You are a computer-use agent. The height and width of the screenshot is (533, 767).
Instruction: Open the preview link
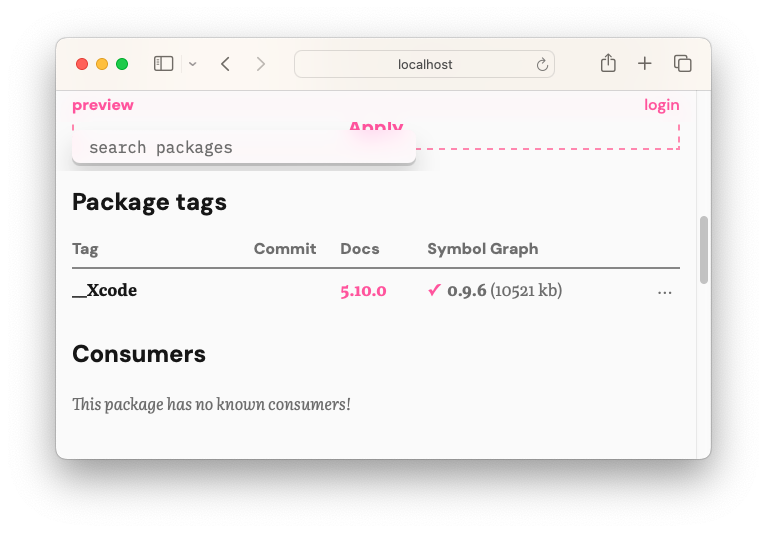coord(103,105)
